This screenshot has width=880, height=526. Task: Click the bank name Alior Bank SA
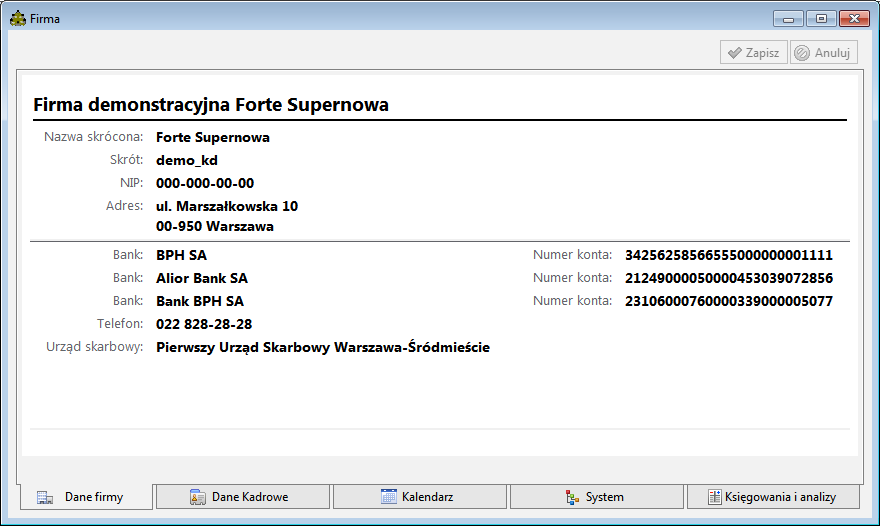pos(202,278)
